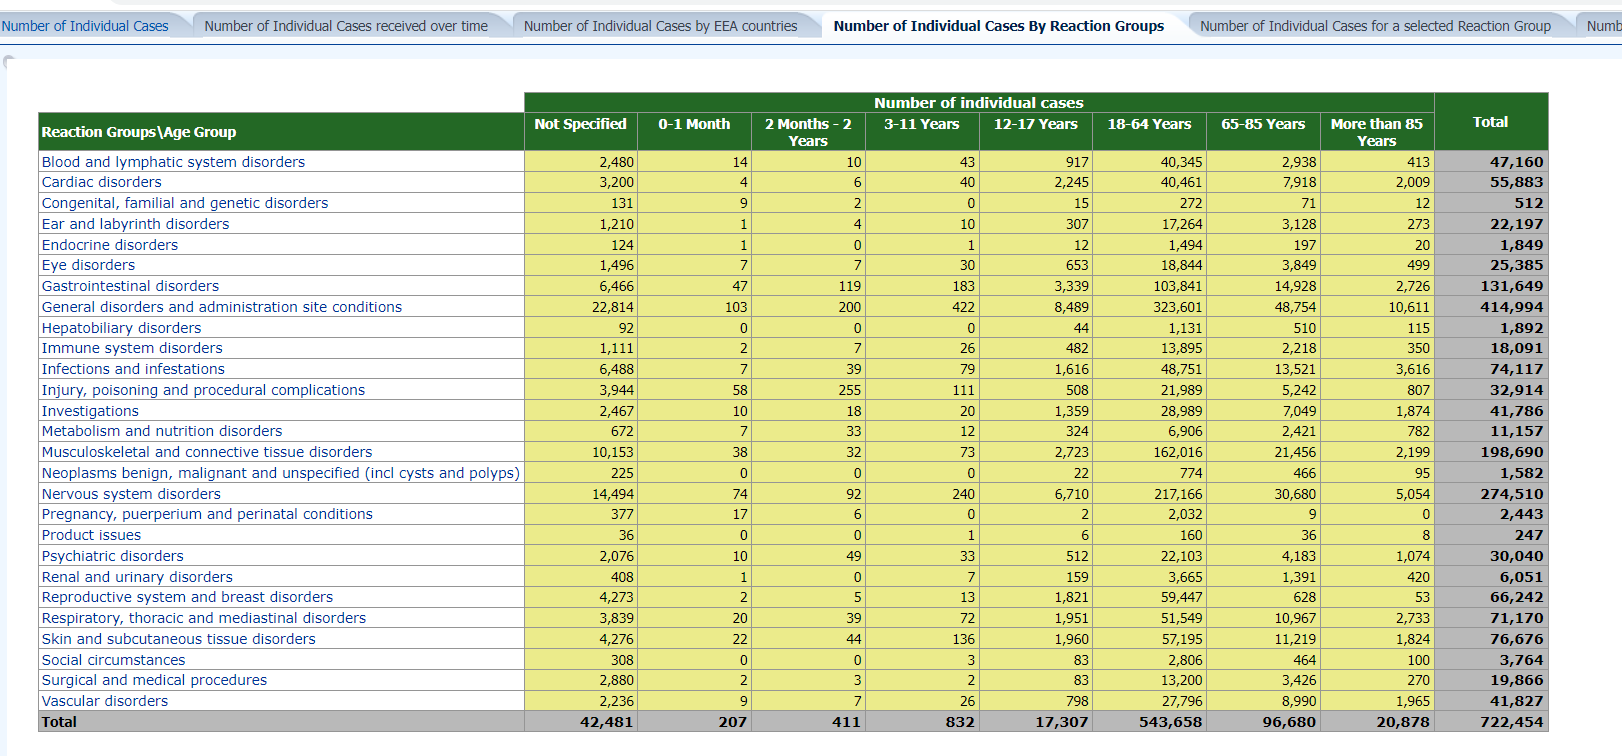Open the selected Reaction Group tab

pos(1375,26)
